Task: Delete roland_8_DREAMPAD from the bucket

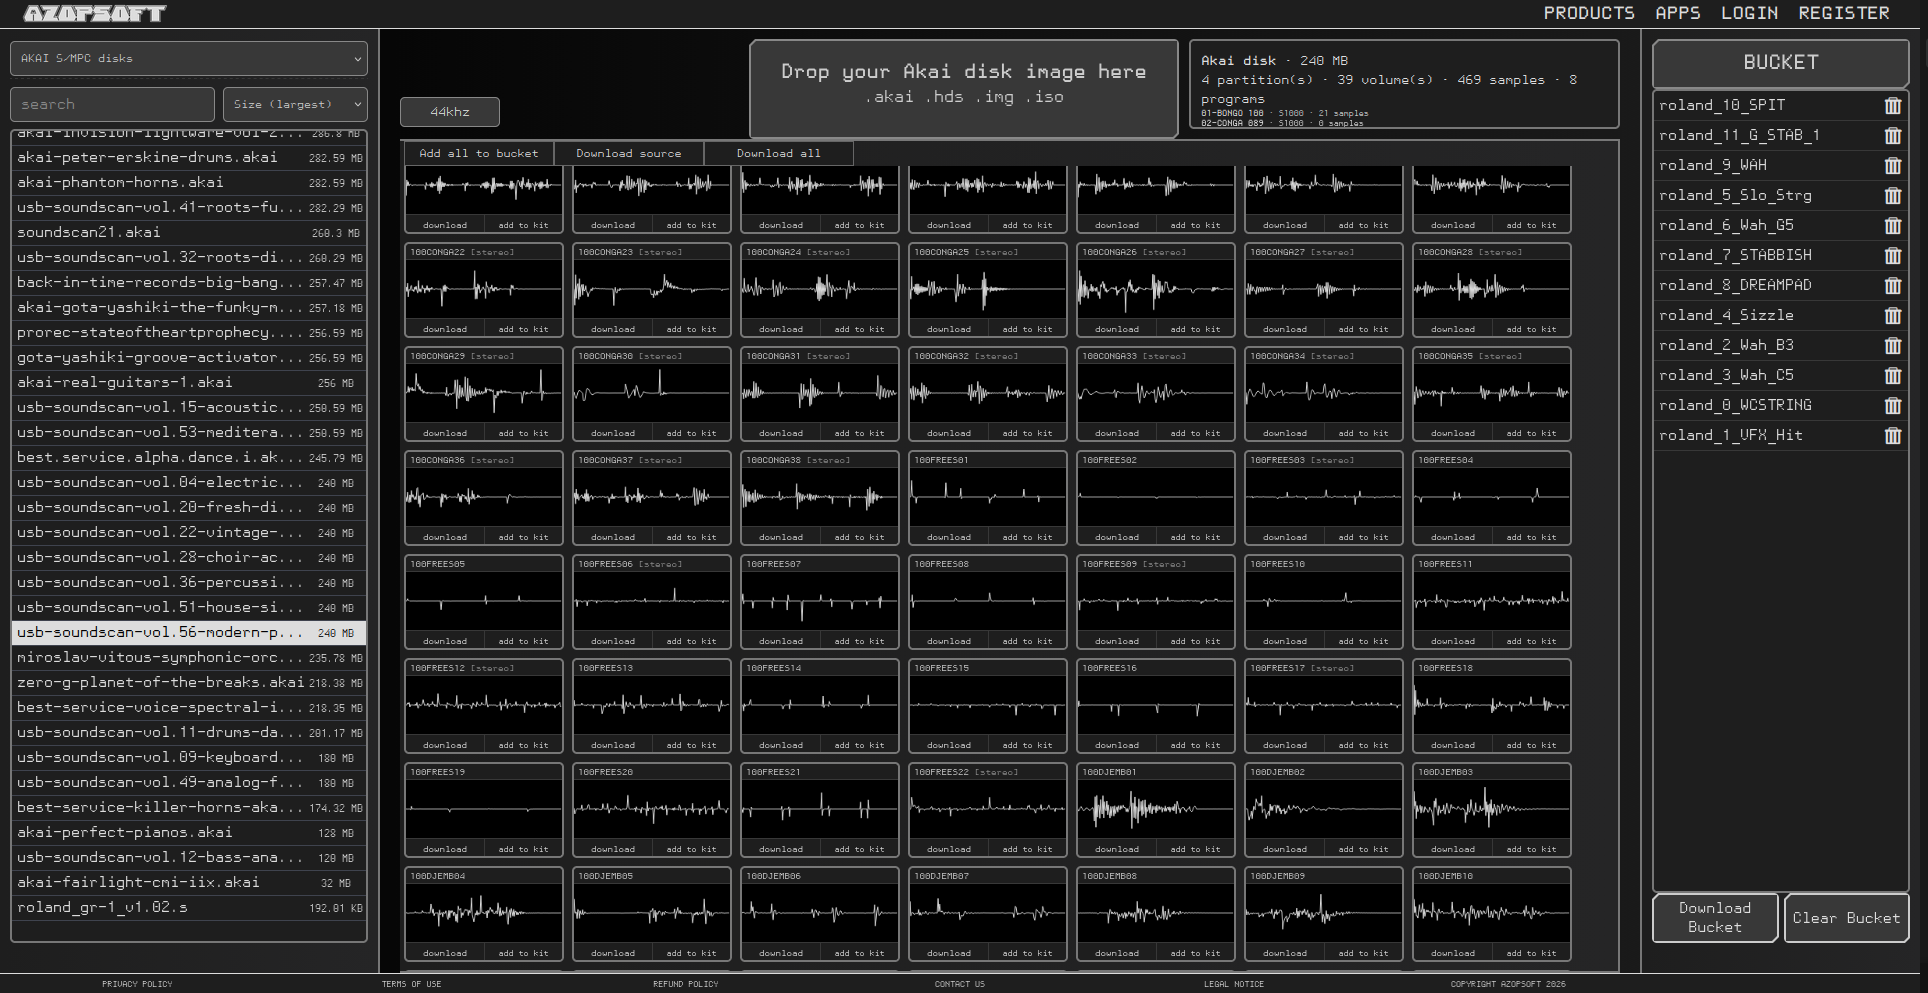Action: point(1893,285)
